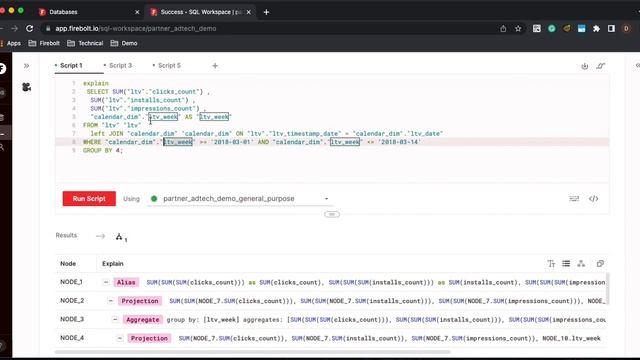Click the Alias tag in NODE_1
Screen dimensions: 640x360
pos(126,282)
